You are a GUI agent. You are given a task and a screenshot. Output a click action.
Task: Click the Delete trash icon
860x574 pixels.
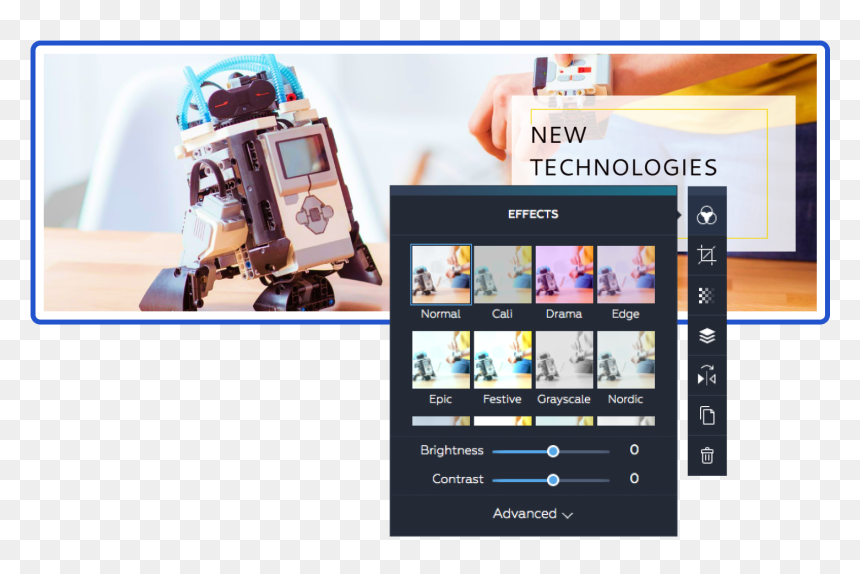click(707, 455)
